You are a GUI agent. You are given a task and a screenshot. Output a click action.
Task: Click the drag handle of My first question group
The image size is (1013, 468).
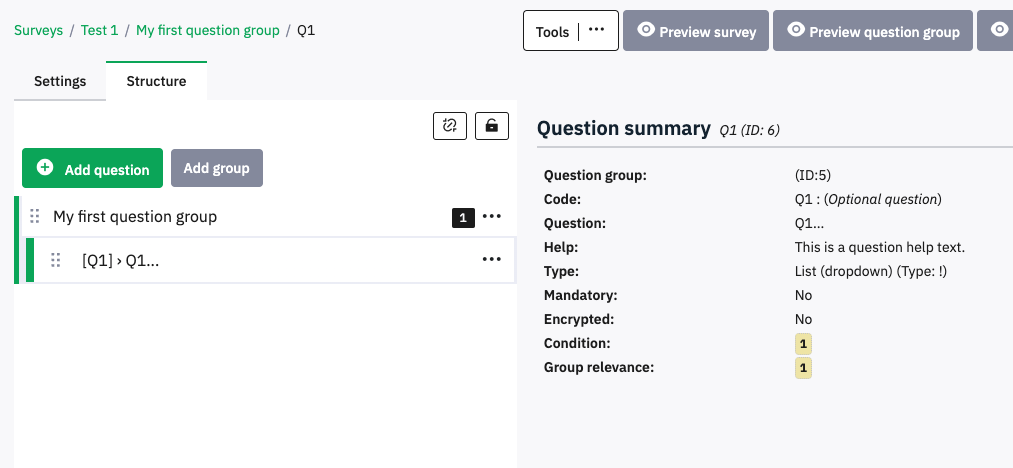pos(35,216)
